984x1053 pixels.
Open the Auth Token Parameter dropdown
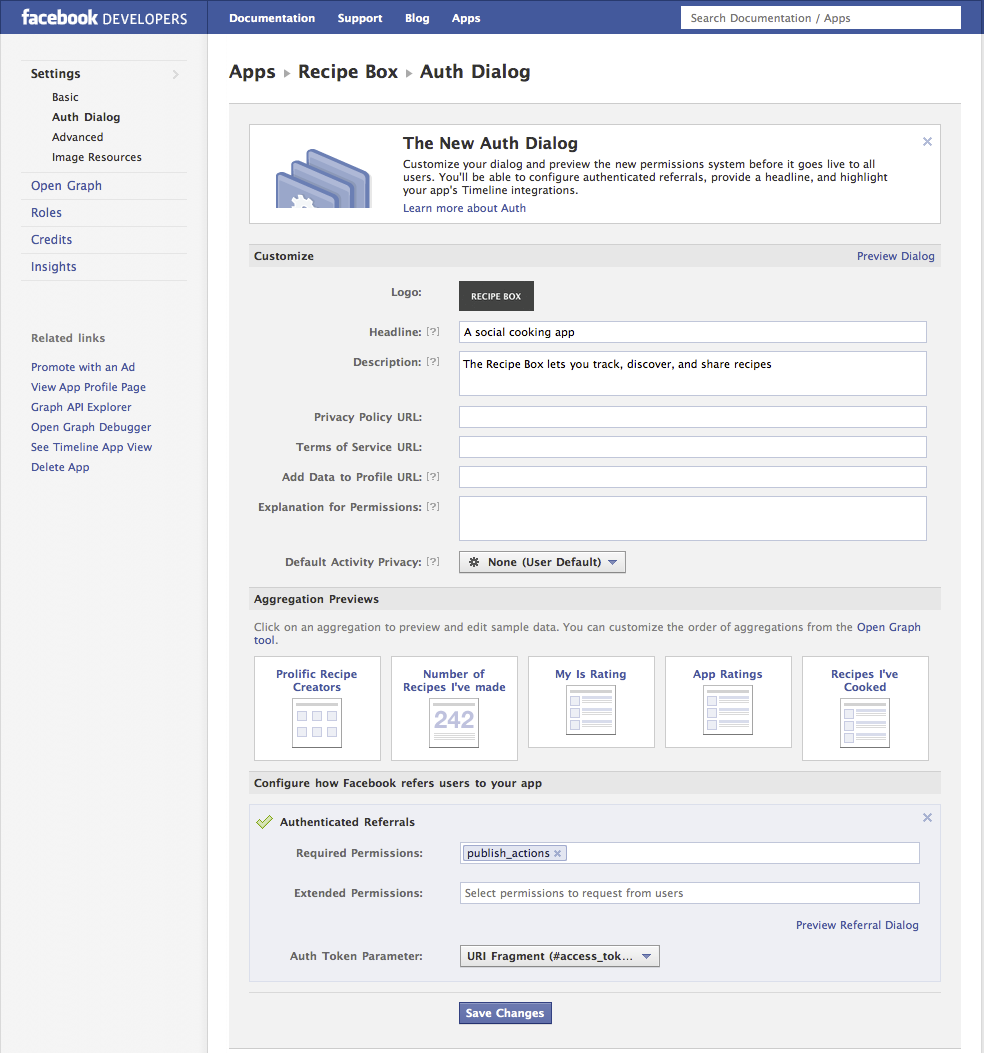pyautogui.click(x=560, y=956)
